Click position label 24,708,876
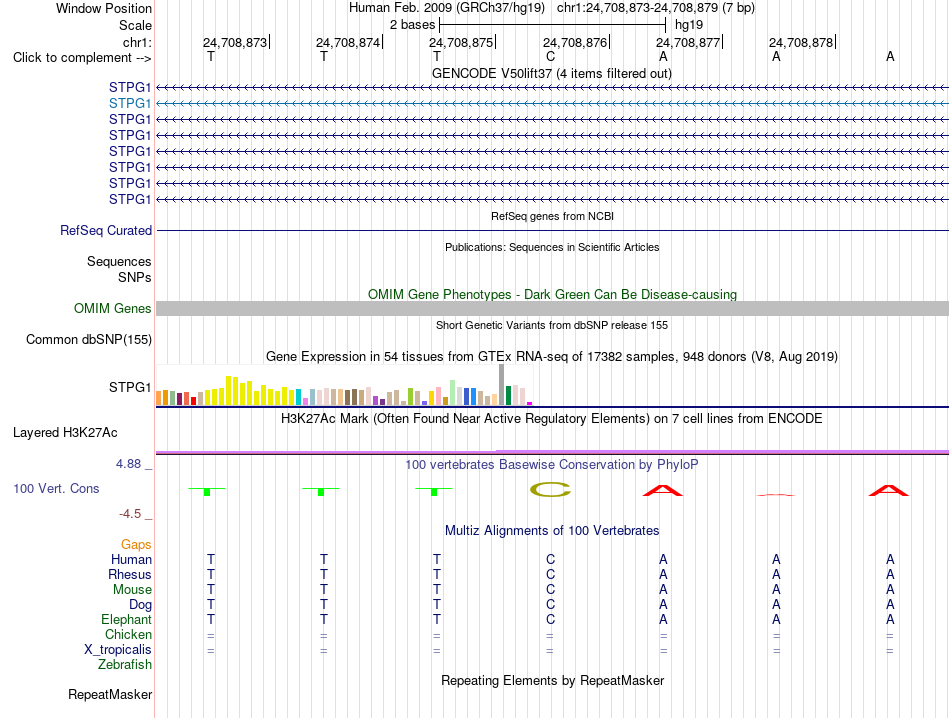The height and width of the screenshot is (718, 950). coord(575,42)
